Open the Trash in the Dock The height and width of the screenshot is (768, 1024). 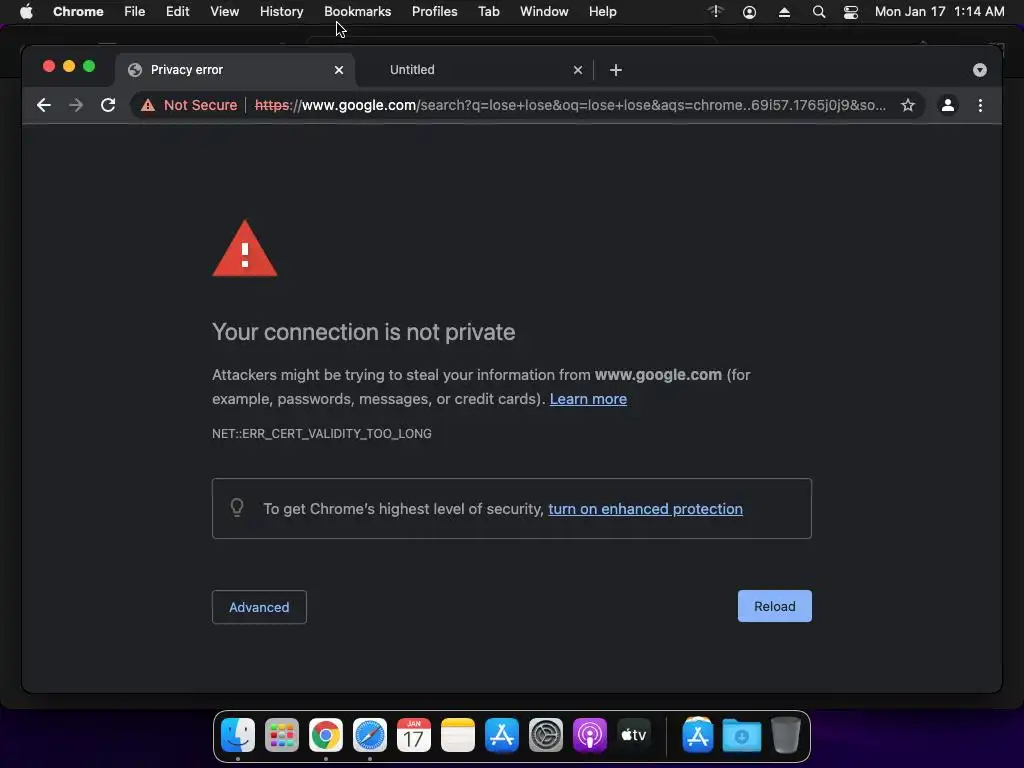click(x=786, y=735)
